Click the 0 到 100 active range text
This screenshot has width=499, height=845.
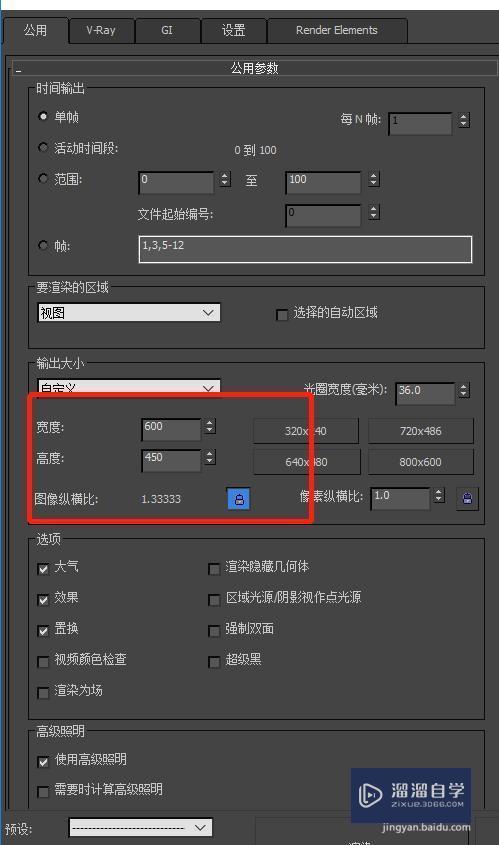[x=255, y=150]
